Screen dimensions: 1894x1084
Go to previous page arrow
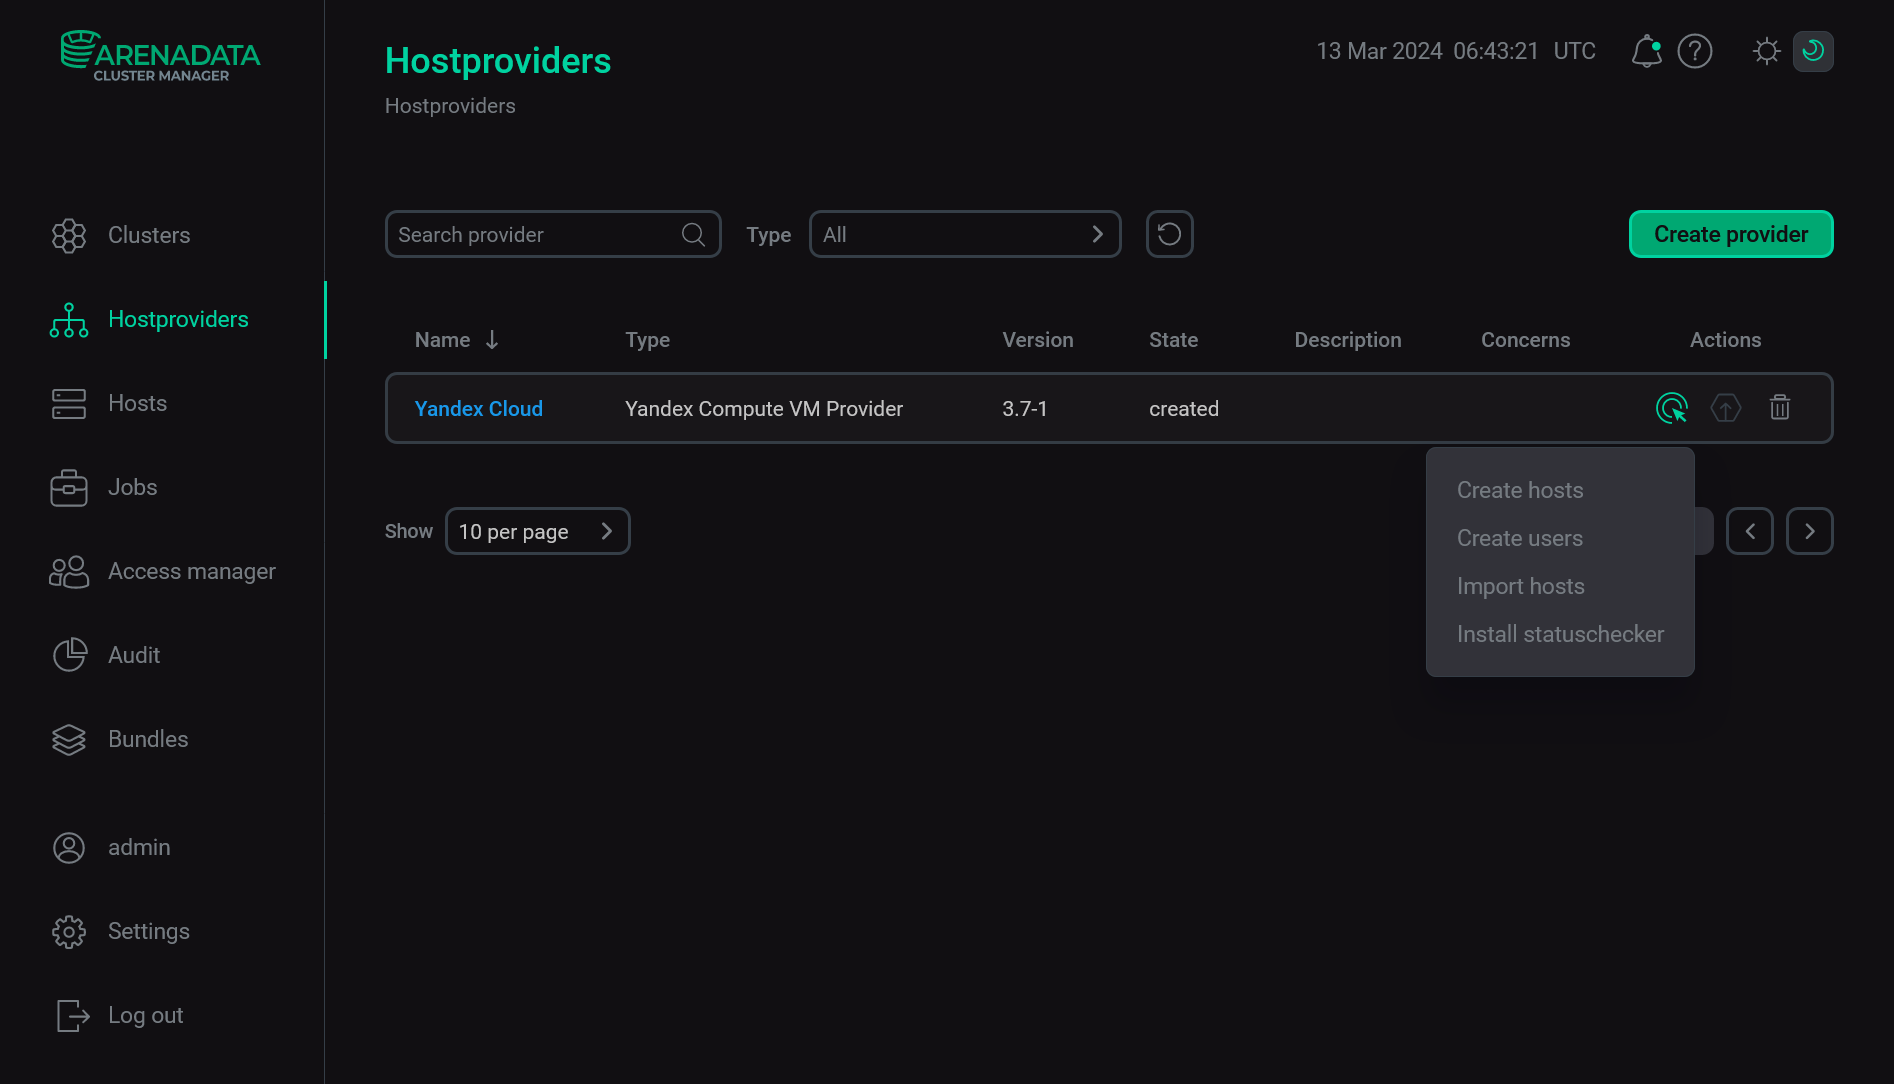coord(1749,531)
